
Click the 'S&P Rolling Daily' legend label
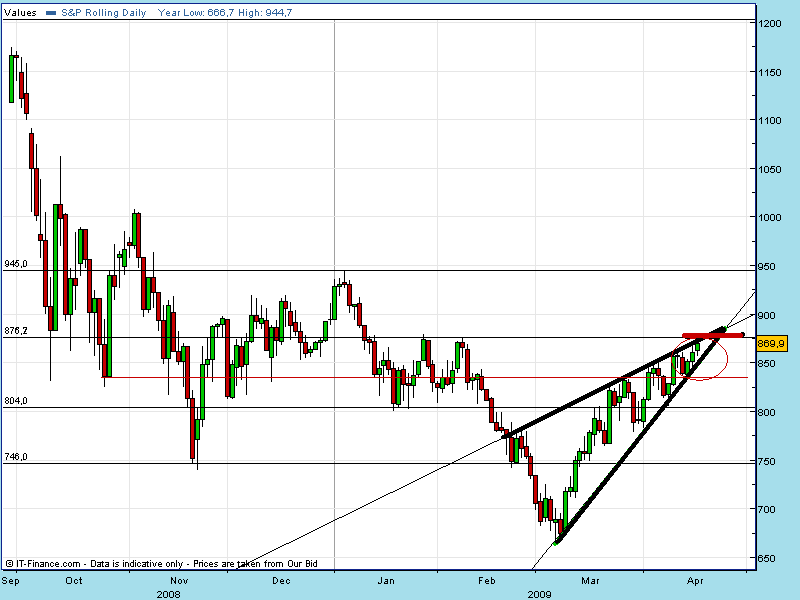(104, 13)
